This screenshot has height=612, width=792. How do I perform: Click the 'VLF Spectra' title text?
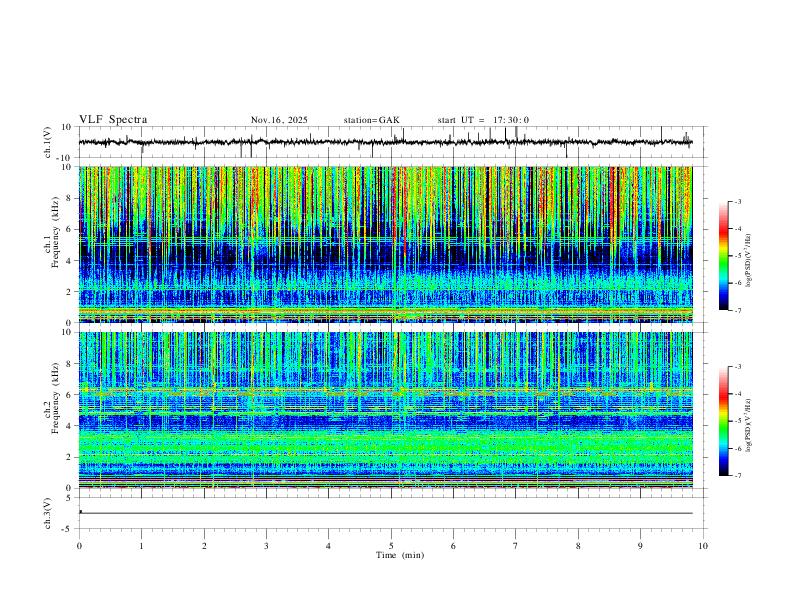pos(113,120)
